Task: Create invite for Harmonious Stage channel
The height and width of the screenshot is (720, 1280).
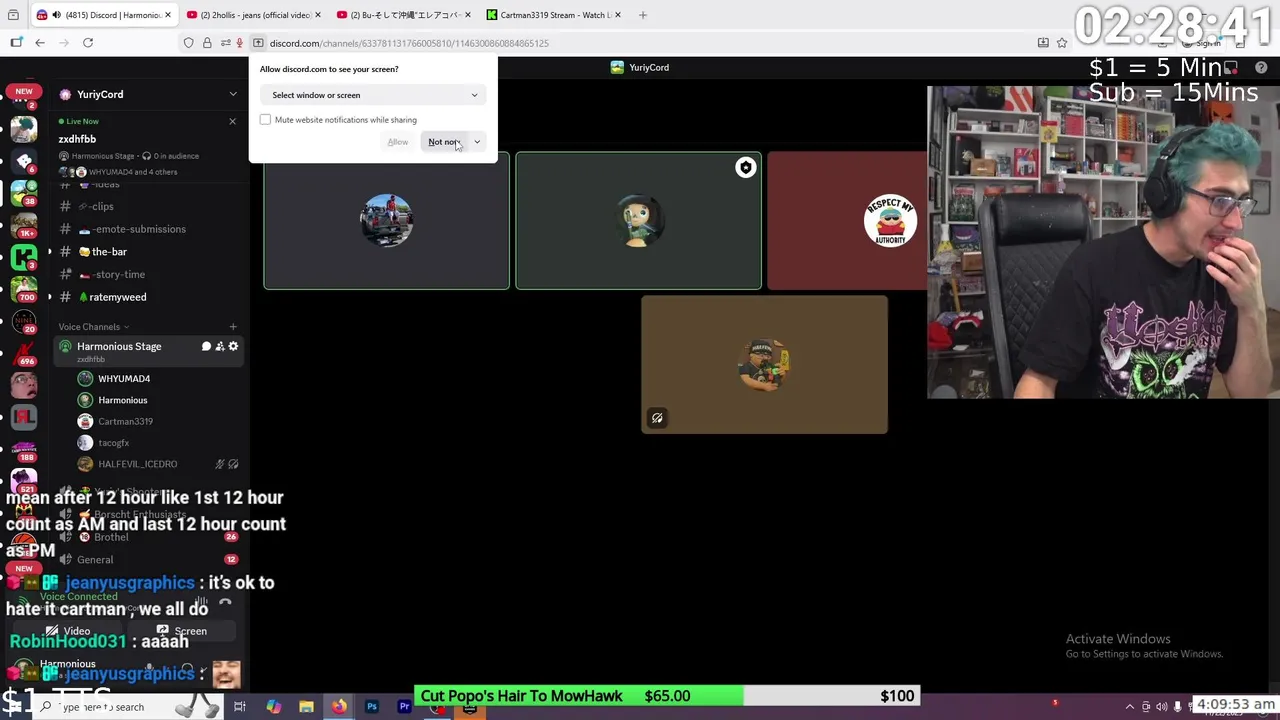Action: [220, 346]
